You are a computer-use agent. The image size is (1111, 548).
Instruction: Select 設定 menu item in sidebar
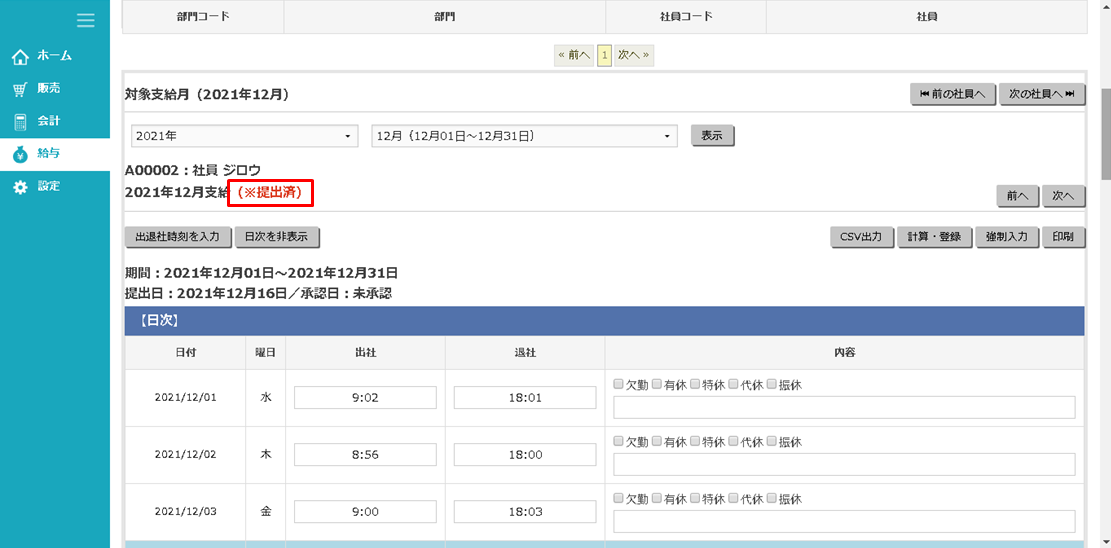(x=49, y=186)
